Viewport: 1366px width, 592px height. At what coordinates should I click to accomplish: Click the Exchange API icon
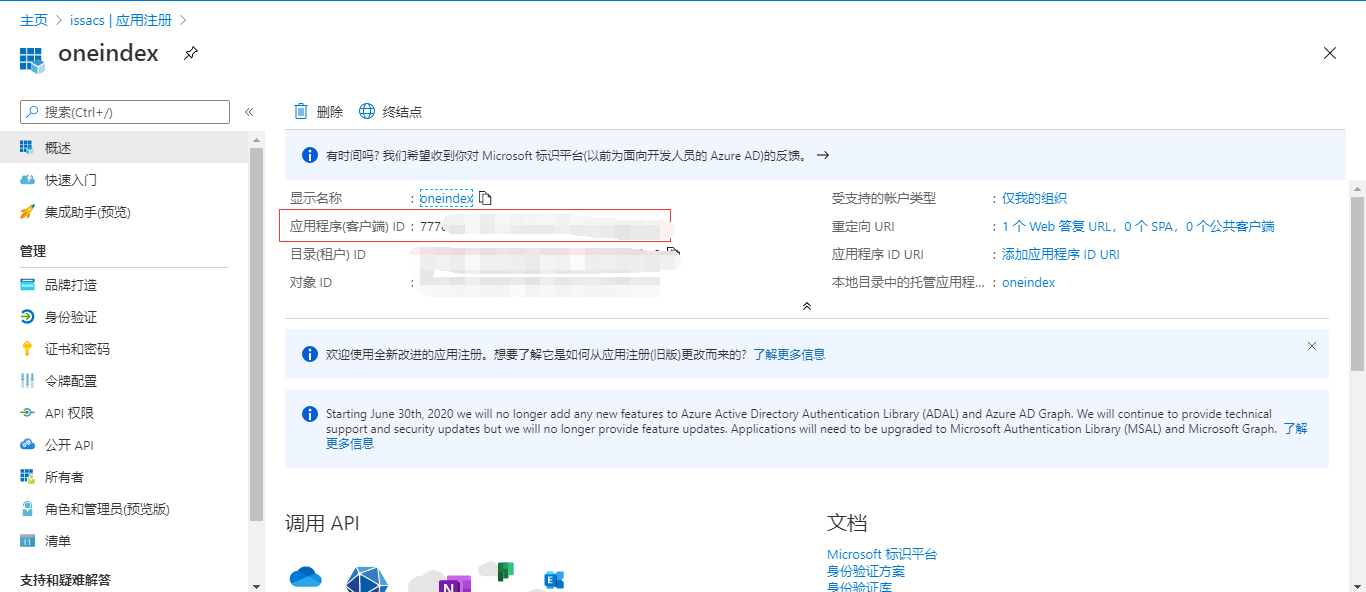(553, 579)
